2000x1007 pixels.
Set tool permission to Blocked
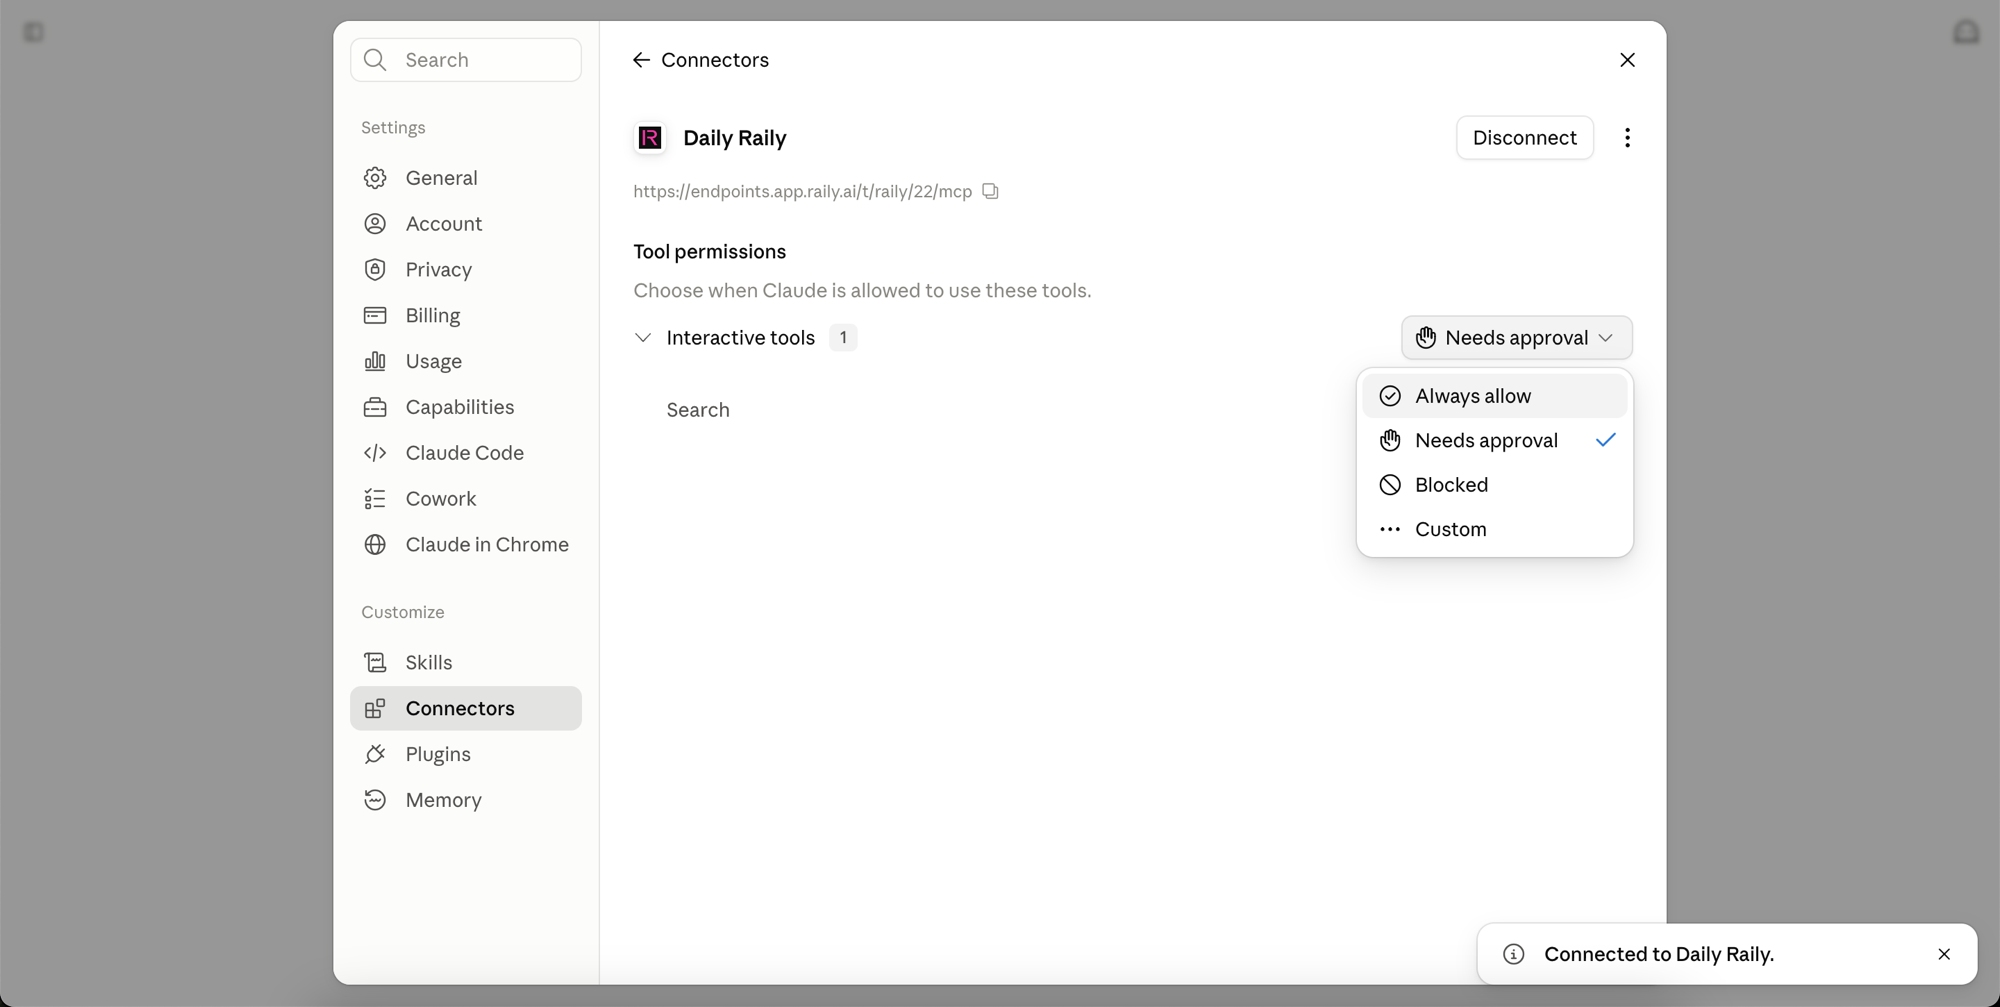(1494, 485)
